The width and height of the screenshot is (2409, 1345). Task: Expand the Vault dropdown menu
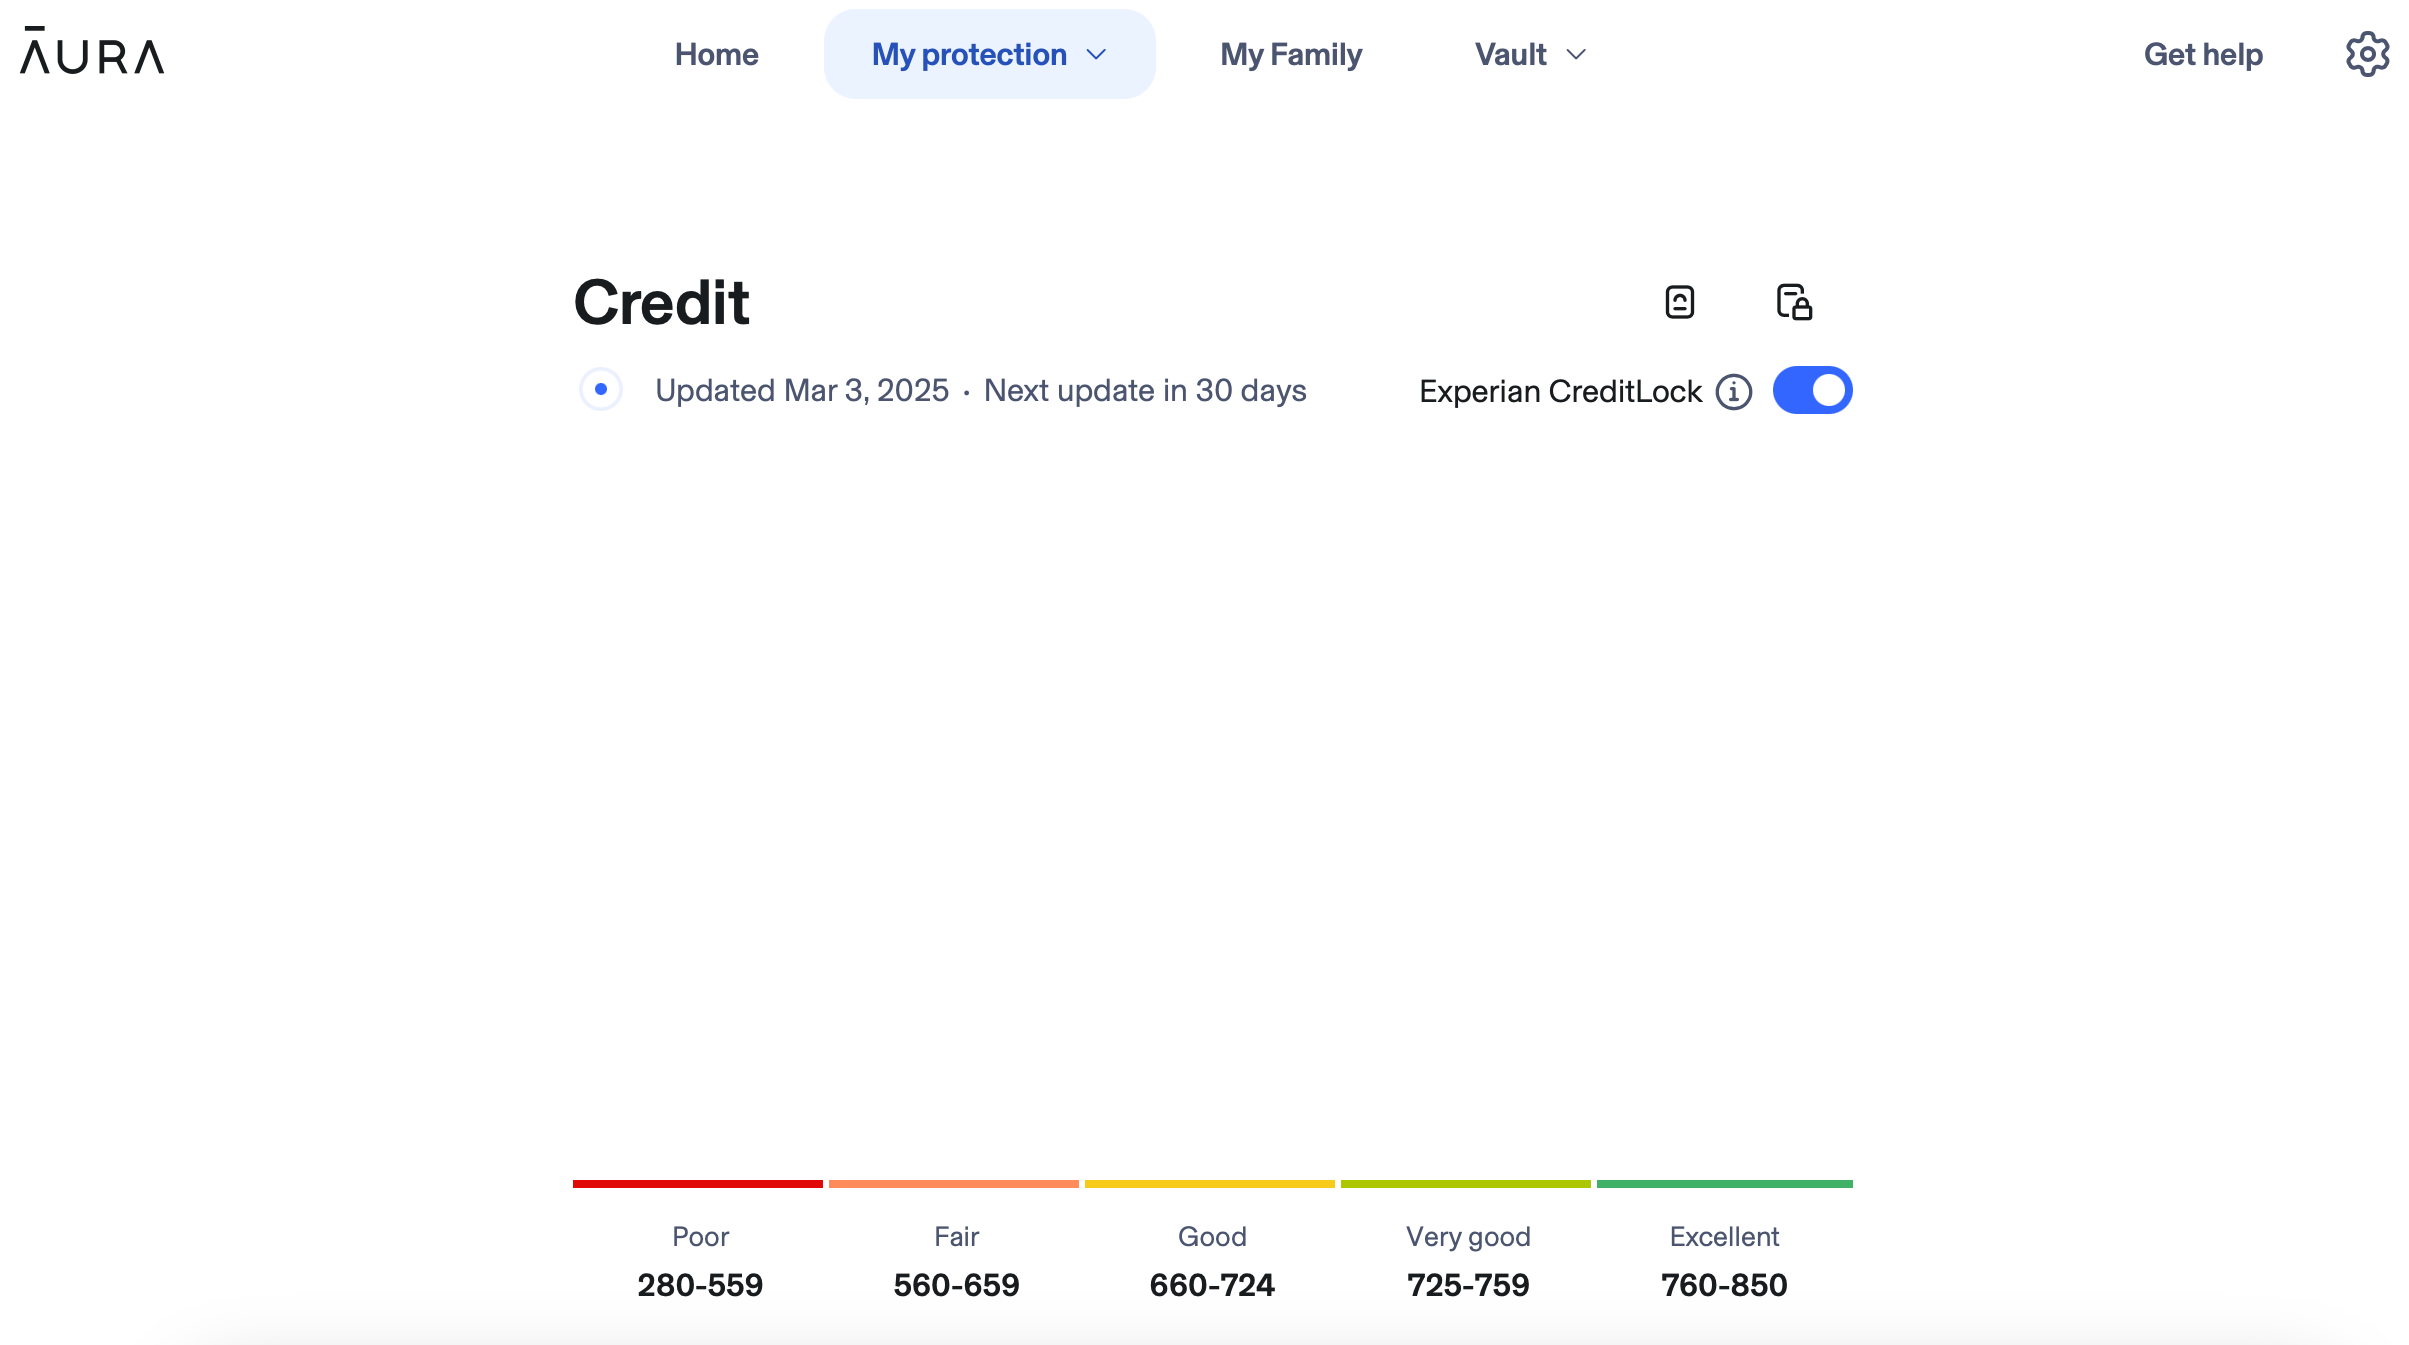pos(1531,54)
